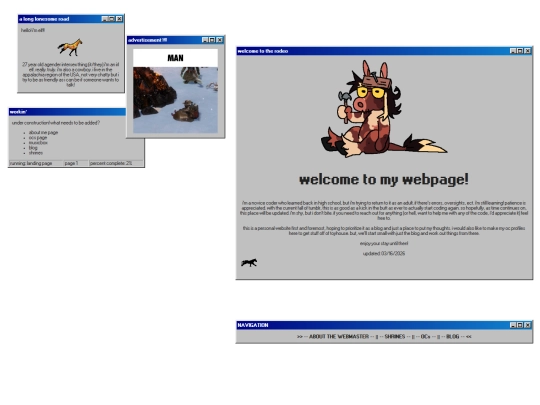Click 'under construction! what needs to be added?' text

tap(56, 123)
